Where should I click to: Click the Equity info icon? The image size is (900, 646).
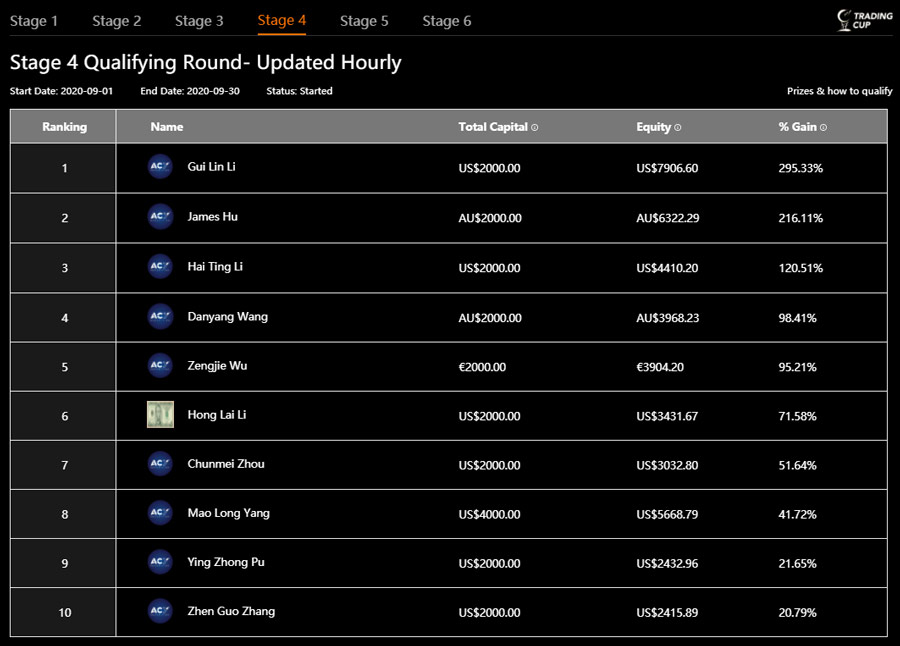tap(678, 128)
